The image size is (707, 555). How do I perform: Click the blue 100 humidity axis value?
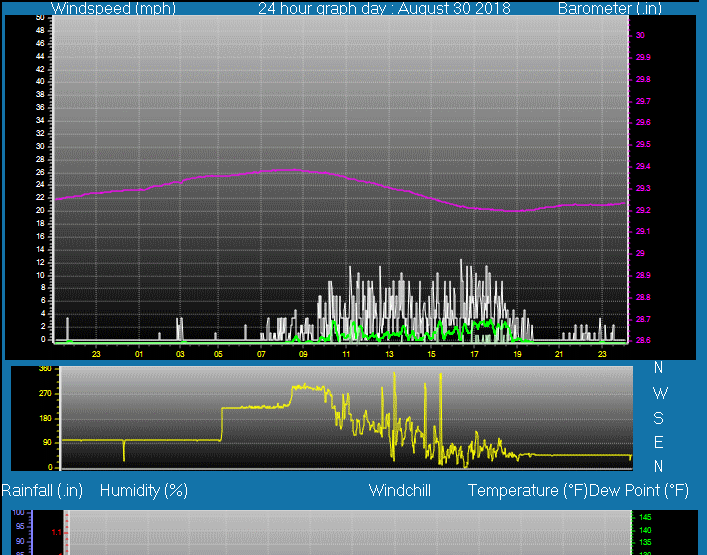coord(18,513)
